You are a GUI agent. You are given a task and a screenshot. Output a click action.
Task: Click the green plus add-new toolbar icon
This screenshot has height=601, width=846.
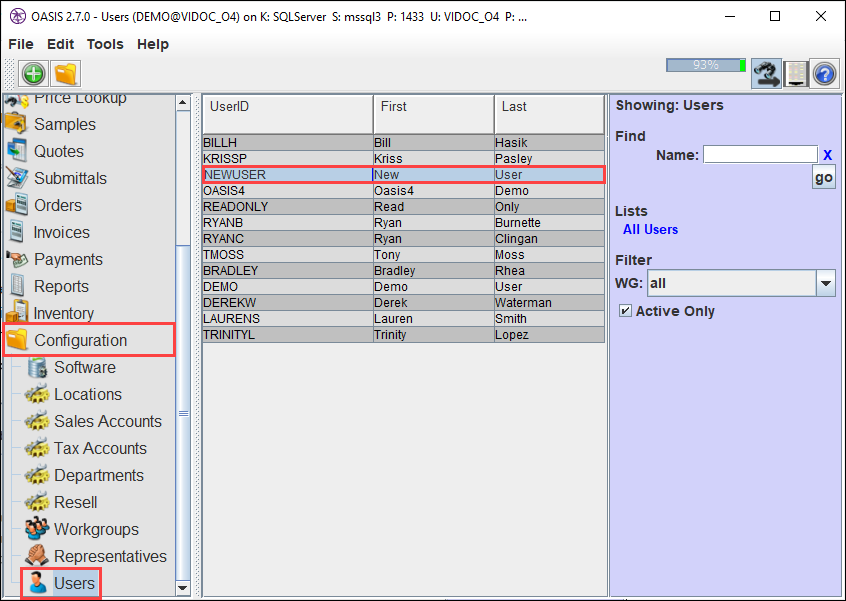33,73
